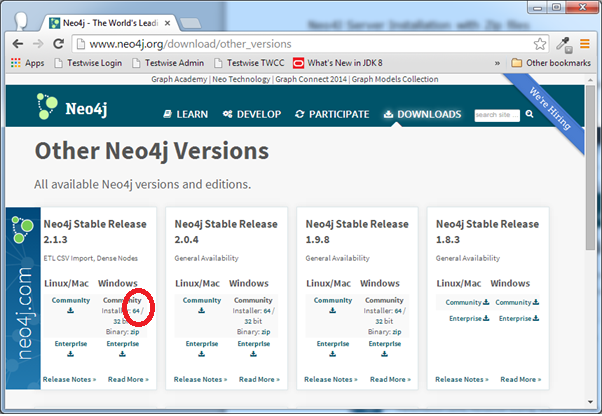The image size is (602, 416).
Task: Open the Apps grid shortcut
Action: (x=27, y=63)
